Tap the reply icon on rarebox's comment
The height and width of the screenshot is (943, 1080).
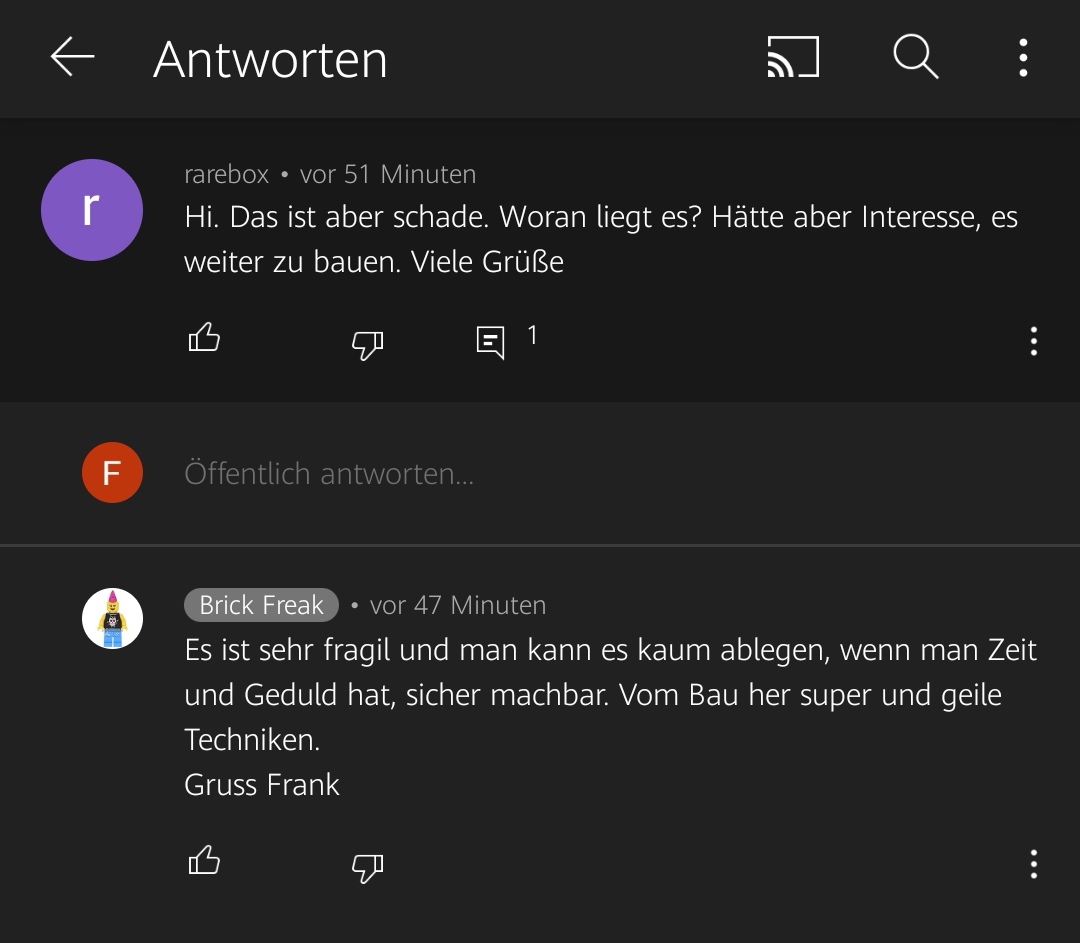(490, 342)
